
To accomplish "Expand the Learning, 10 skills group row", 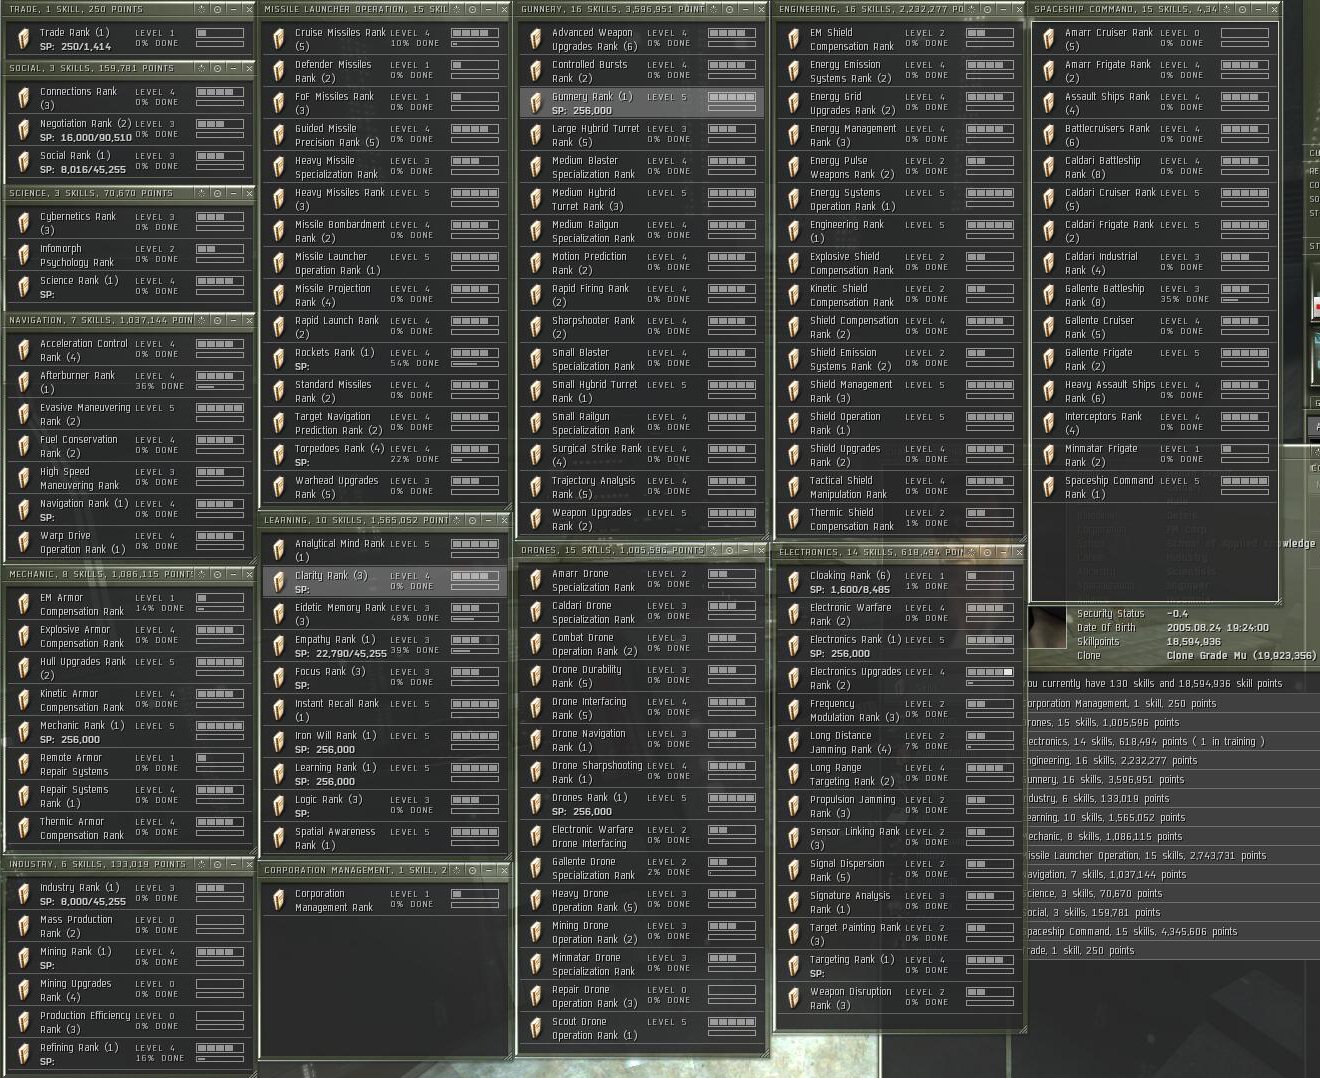I will (x=1172, y=817).
